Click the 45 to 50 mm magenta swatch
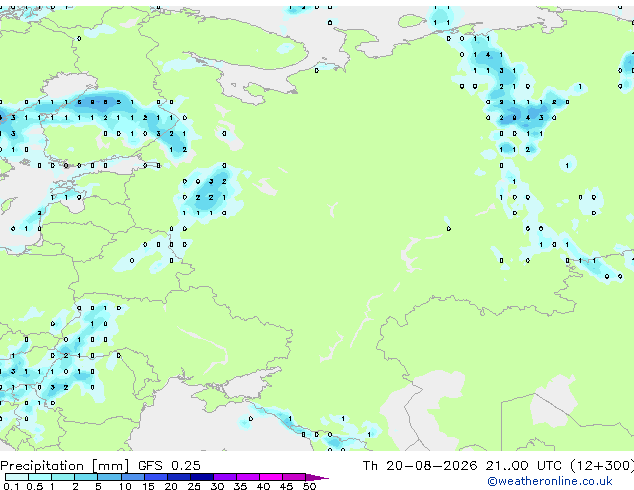The width and height of the screenshot is (634, 490). (x=294, y=477)
